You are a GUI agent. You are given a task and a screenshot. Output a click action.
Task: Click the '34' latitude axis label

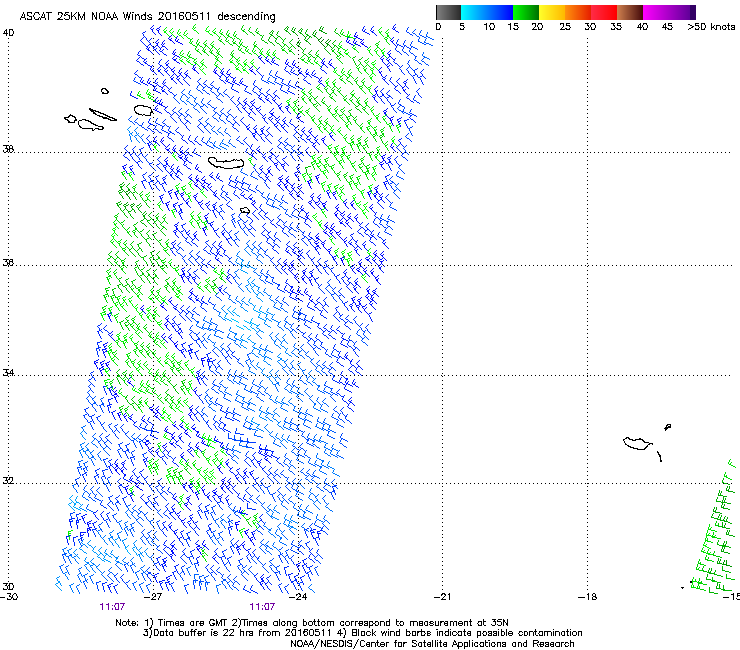click(8, 373)
